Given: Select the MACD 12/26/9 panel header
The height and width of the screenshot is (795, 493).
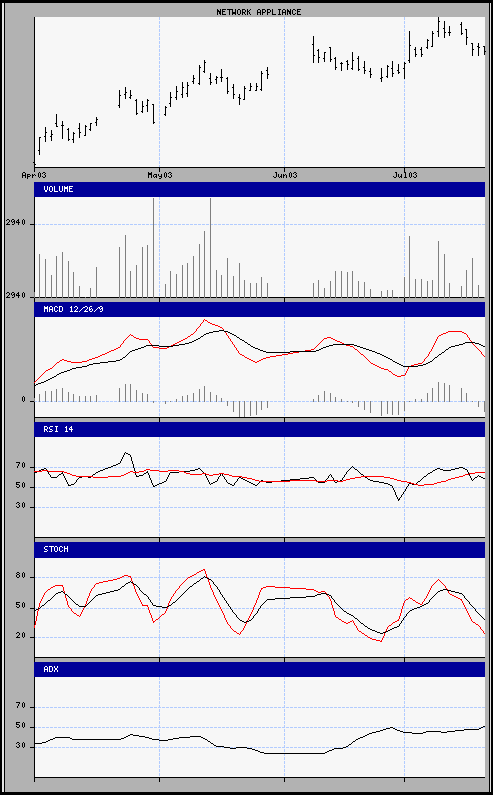Looking at the screenshot, I should pyautogui.click(x=260, y=309).
